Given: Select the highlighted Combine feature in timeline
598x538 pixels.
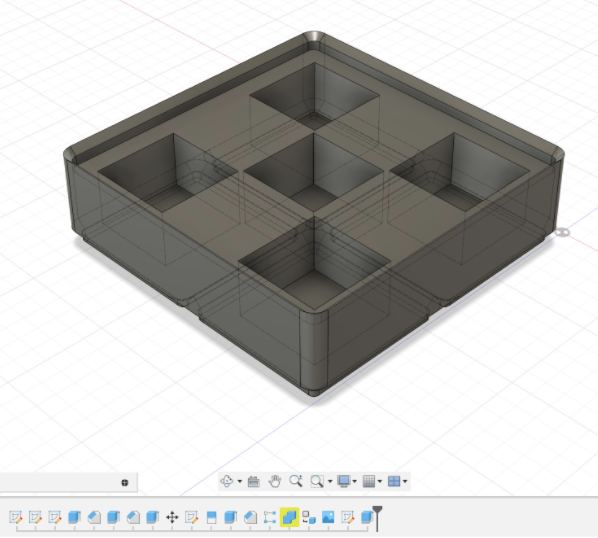Looking at the screenshot, I should click(289, 517).
